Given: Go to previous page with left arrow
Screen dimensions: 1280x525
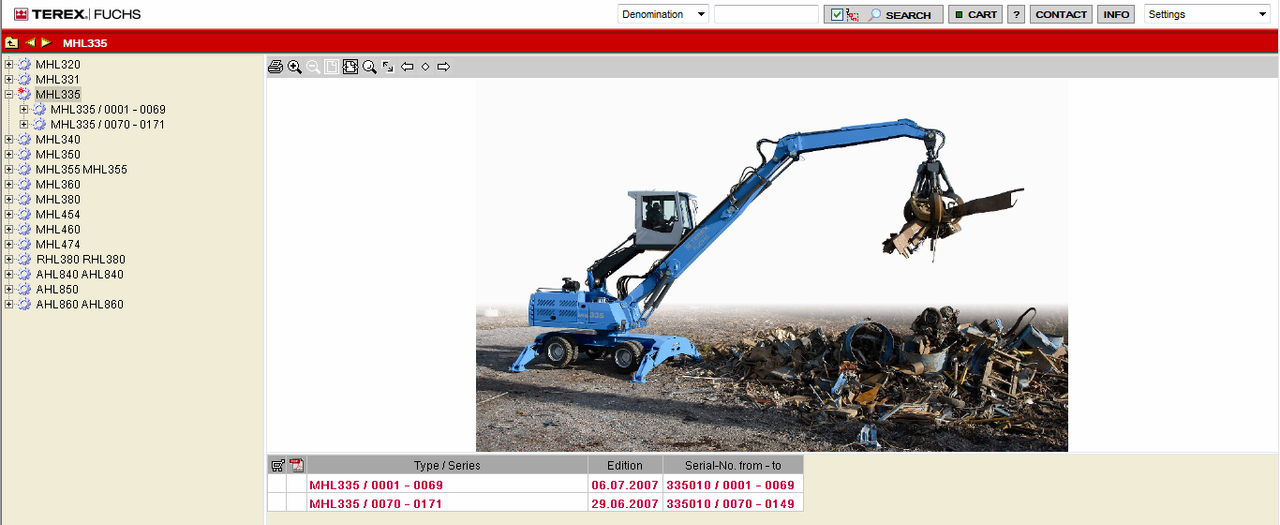Looking at the screenshot, I should 407,67.
